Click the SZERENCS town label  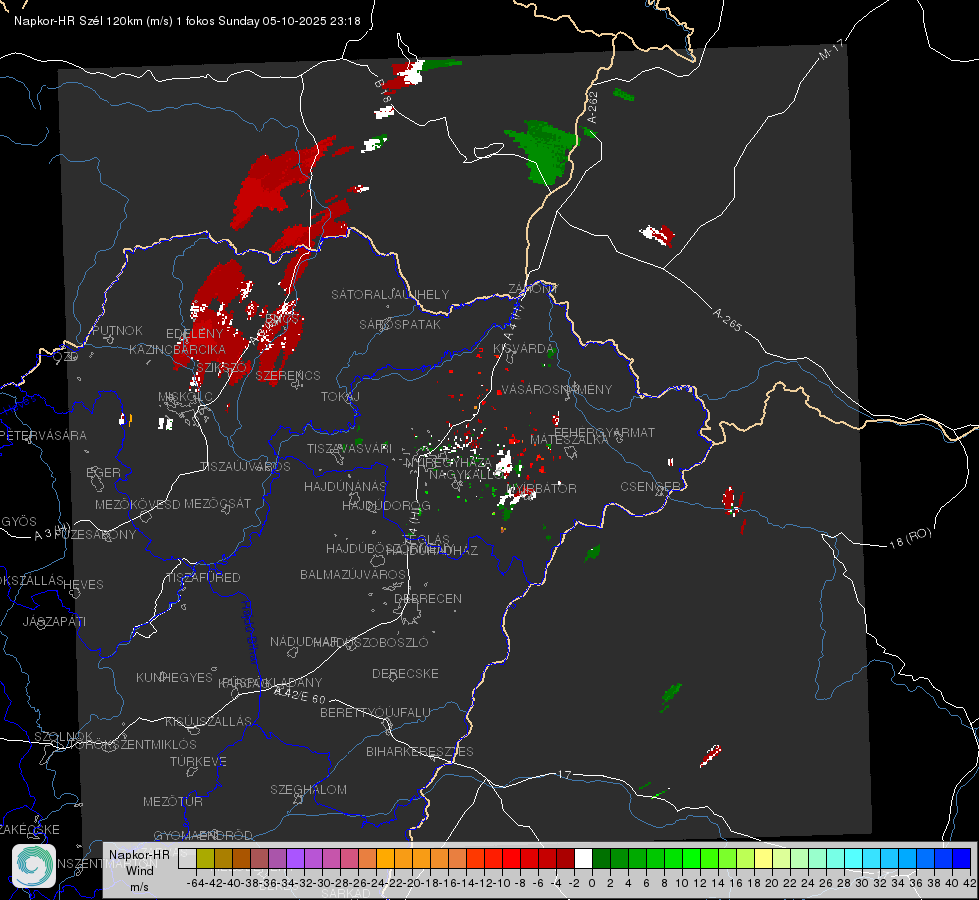[288, 375]
